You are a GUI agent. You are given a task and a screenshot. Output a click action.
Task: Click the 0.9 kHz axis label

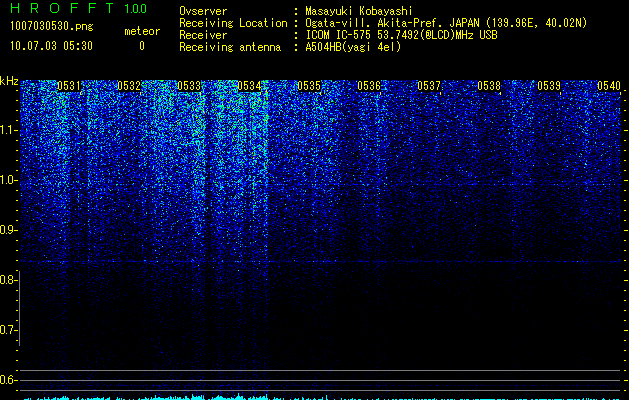click(x=8, y=230)
